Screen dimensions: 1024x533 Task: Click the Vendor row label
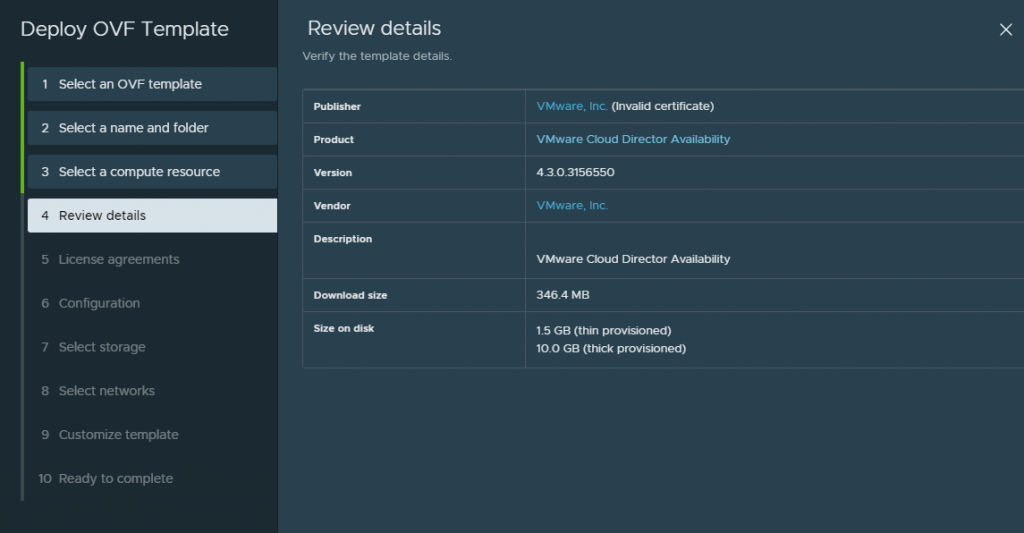pyautogui.click(x=332, y=206)
